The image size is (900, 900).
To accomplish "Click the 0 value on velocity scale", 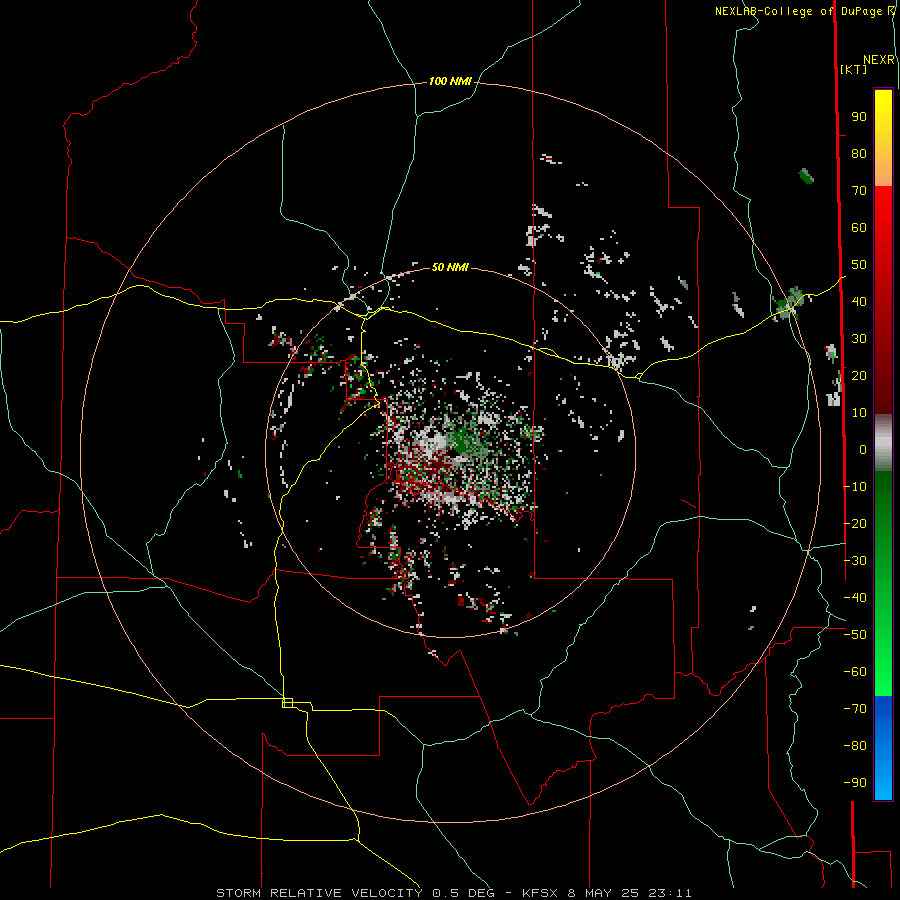I will point(863,449).
